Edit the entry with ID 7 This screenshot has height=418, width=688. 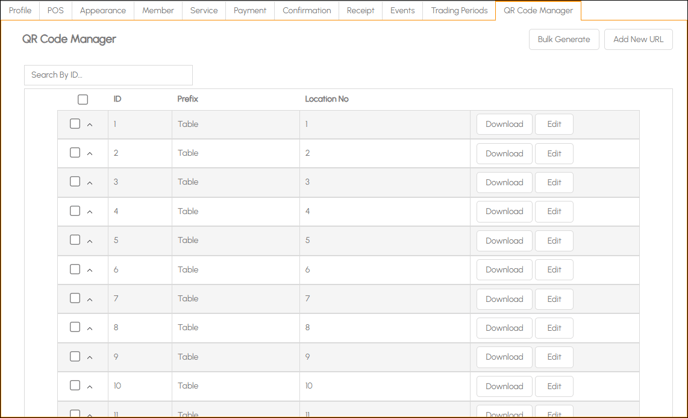[x=554, y=299]
